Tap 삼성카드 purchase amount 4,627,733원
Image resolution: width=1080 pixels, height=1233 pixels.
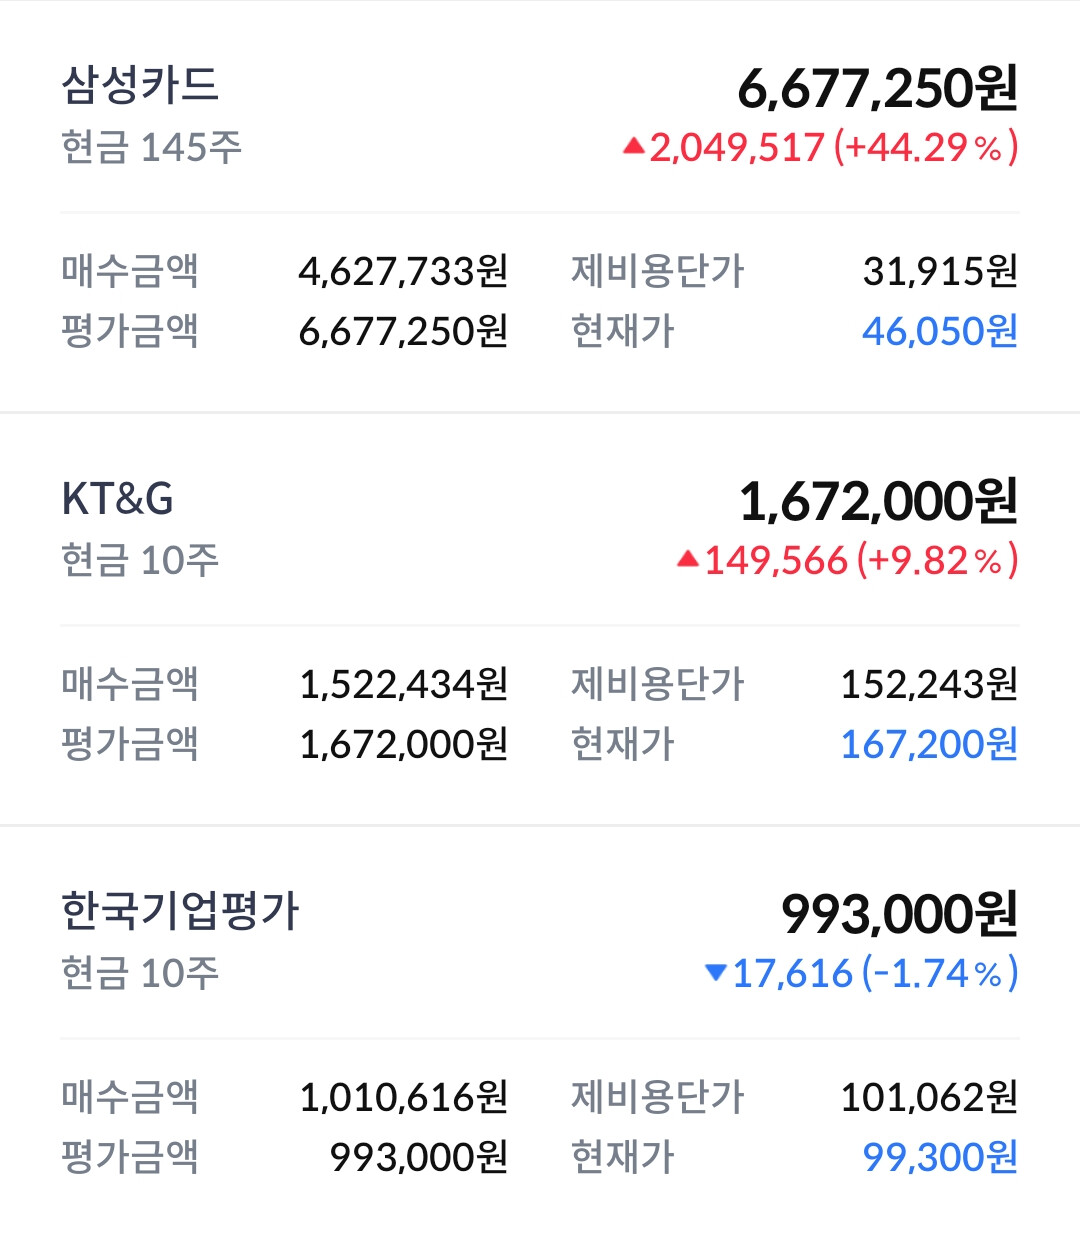404,271
